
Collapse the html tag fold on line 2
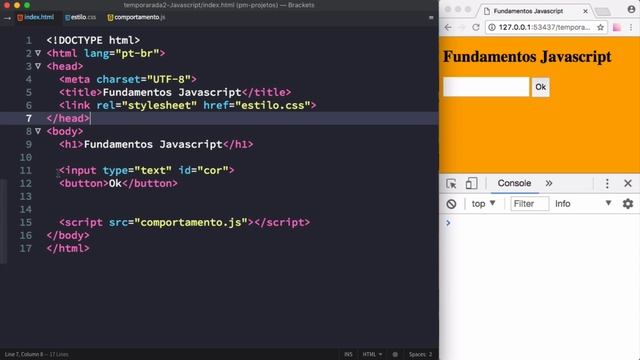38,53
